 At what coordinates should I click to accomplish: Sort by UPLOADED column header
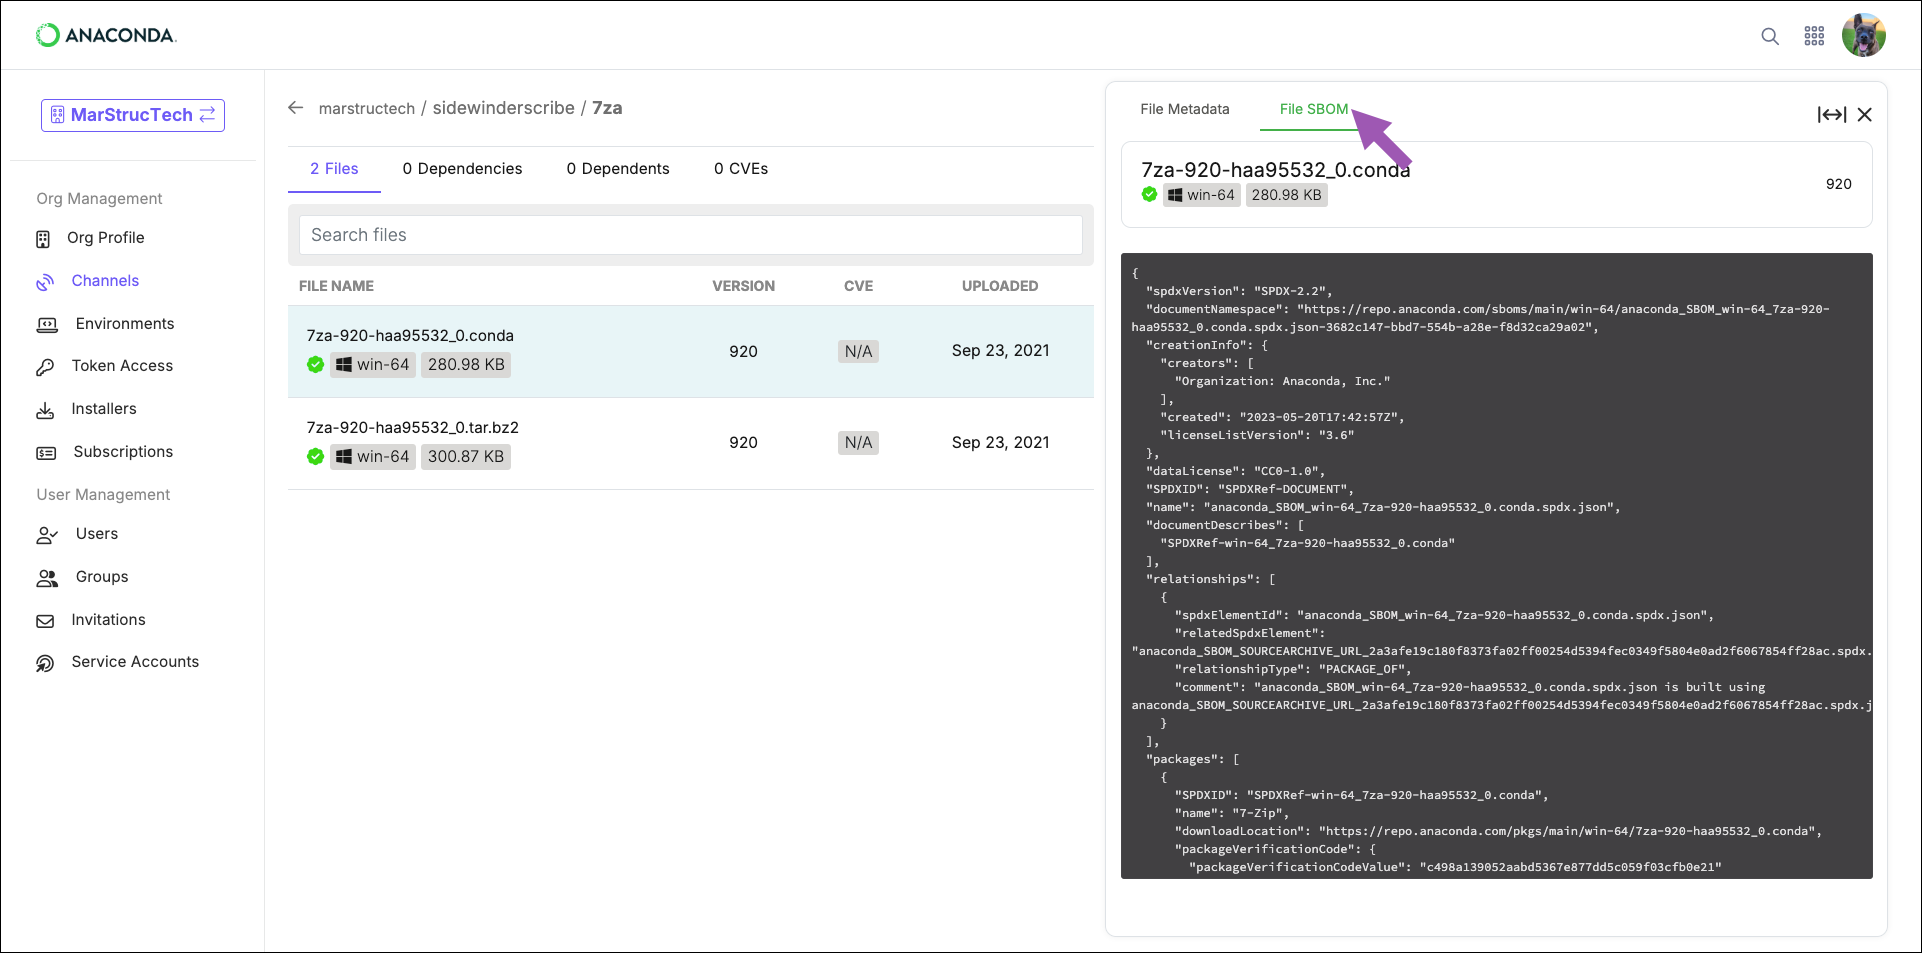[x=1000, y=286]
